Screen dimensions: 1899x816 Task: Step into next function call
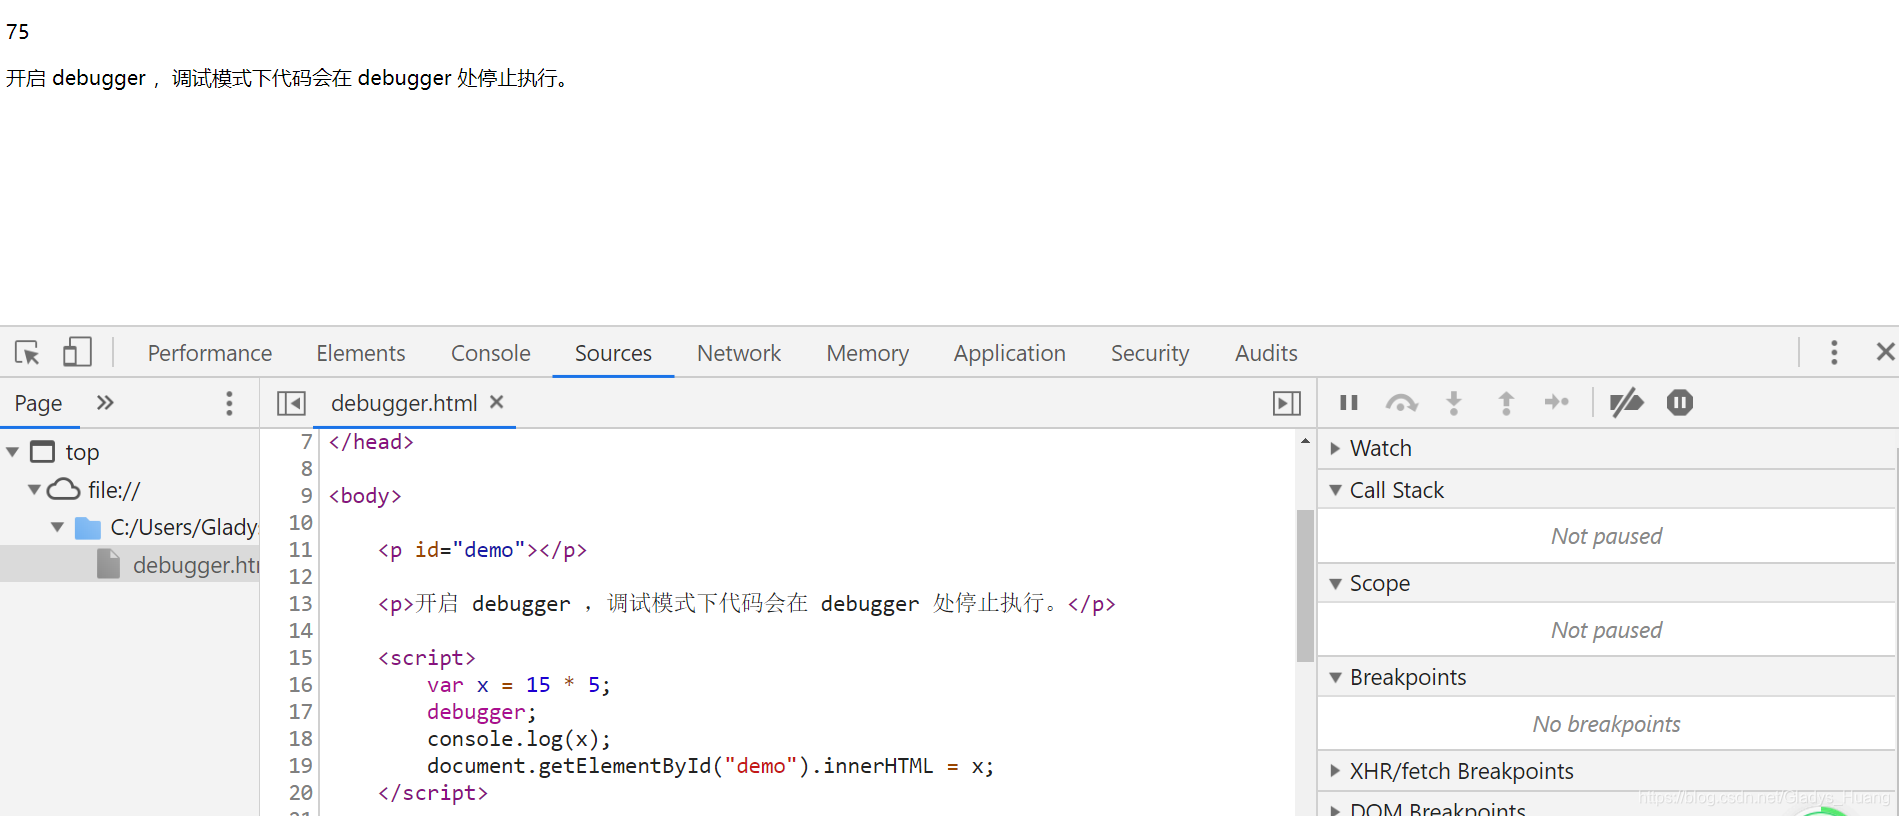(1454, 403)
